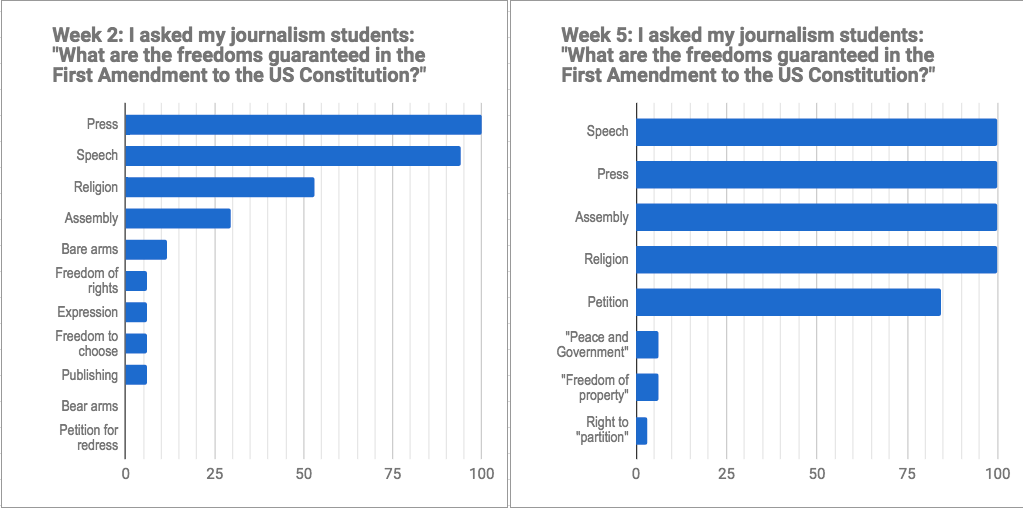Screen dimensions: 1023x508
Task: Click the "Petition for redress" axis label
Action: pos(88,437)
